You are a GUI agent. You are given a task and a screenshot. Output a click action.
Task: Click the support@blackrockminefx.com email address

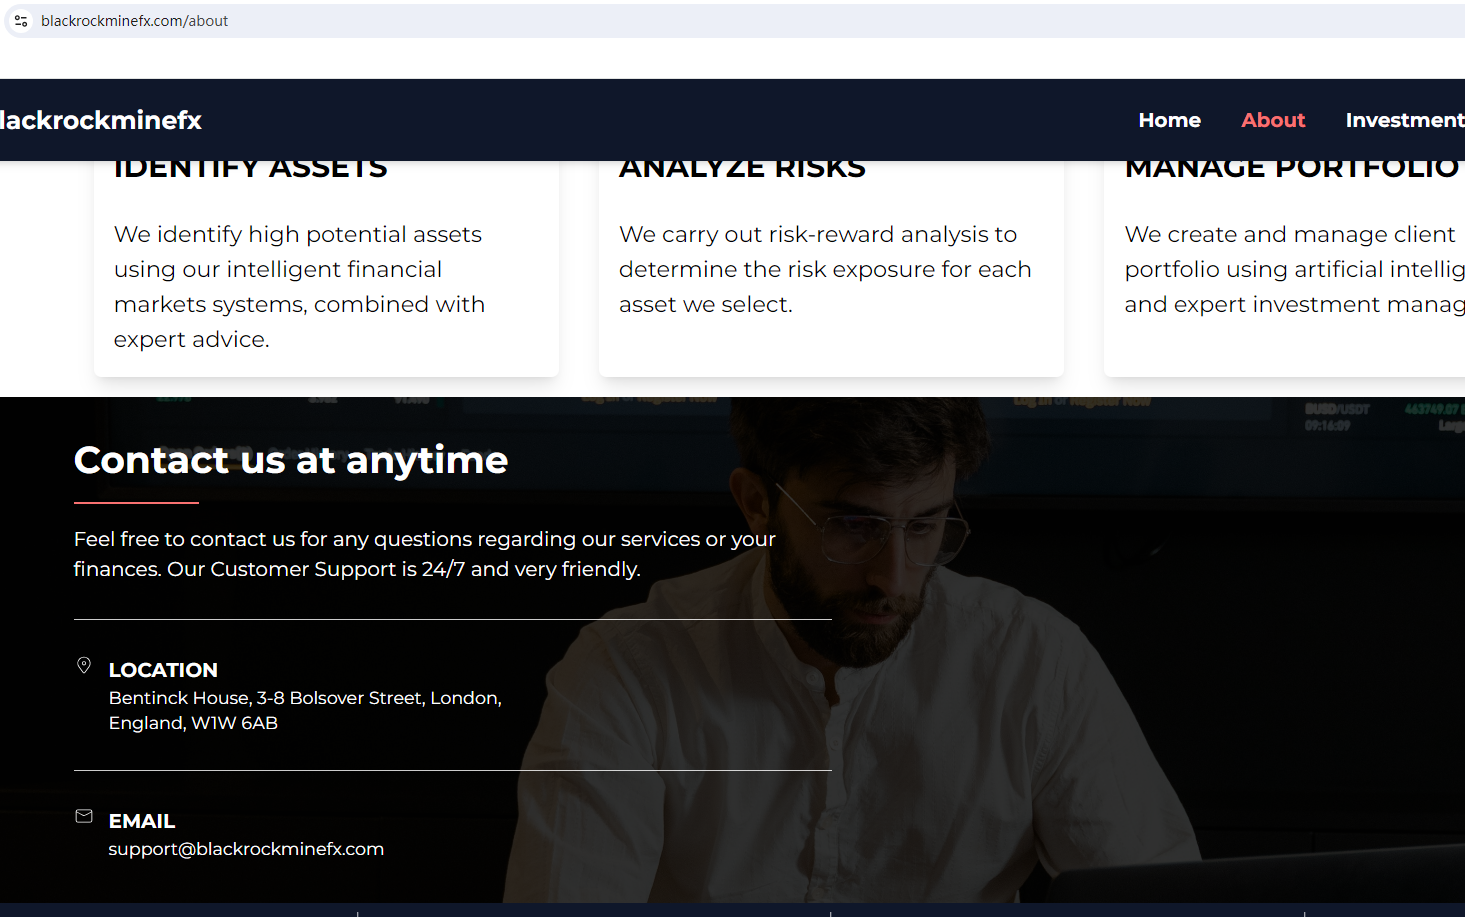(x=246, y=849)
